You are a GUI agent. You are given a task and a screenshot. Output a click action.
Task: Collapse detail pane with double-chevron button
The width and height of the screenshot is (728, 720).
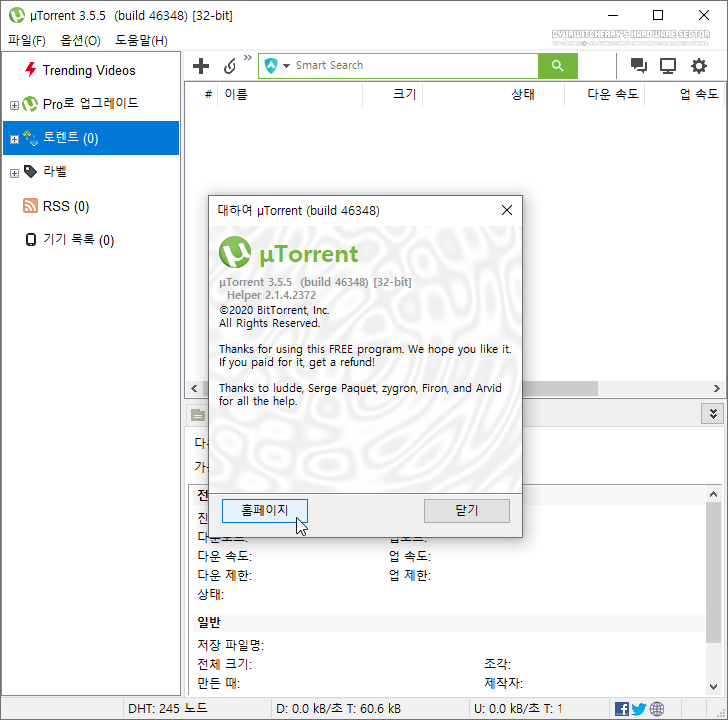pyautogui.click(x=713, y=414)
